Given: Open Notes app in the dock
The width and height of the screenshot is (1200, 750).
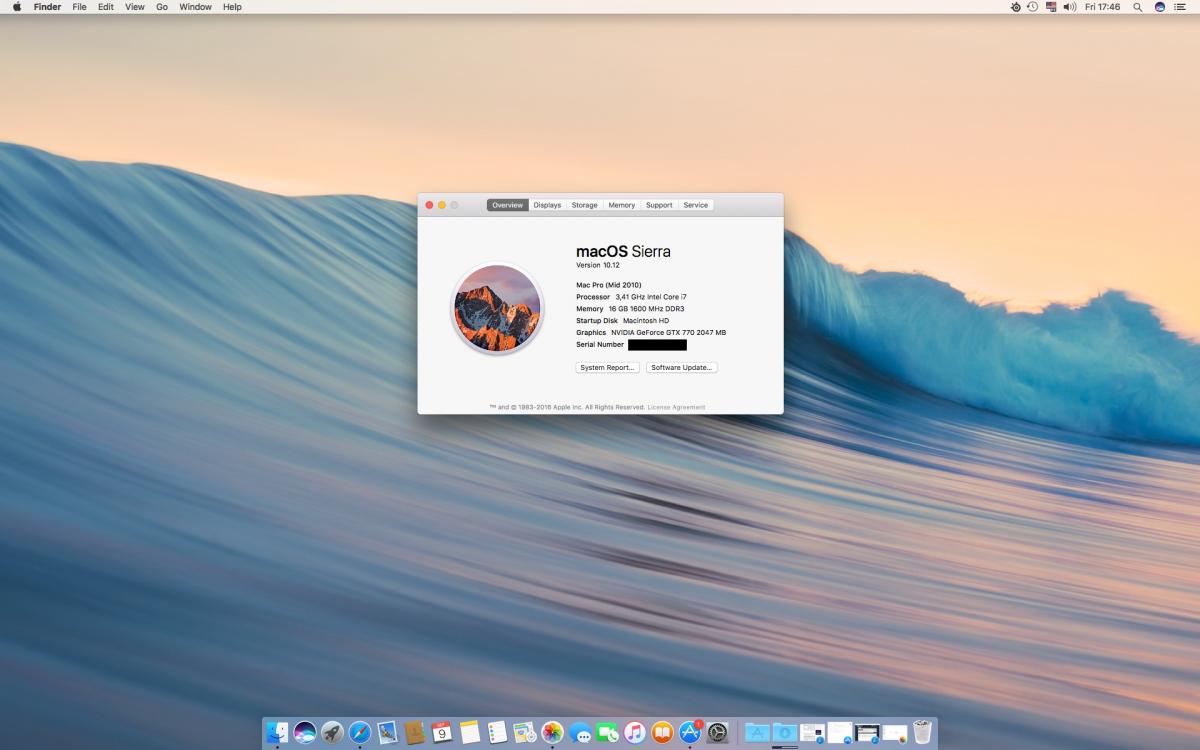Looking at the screenshot, I should [470, 733].
